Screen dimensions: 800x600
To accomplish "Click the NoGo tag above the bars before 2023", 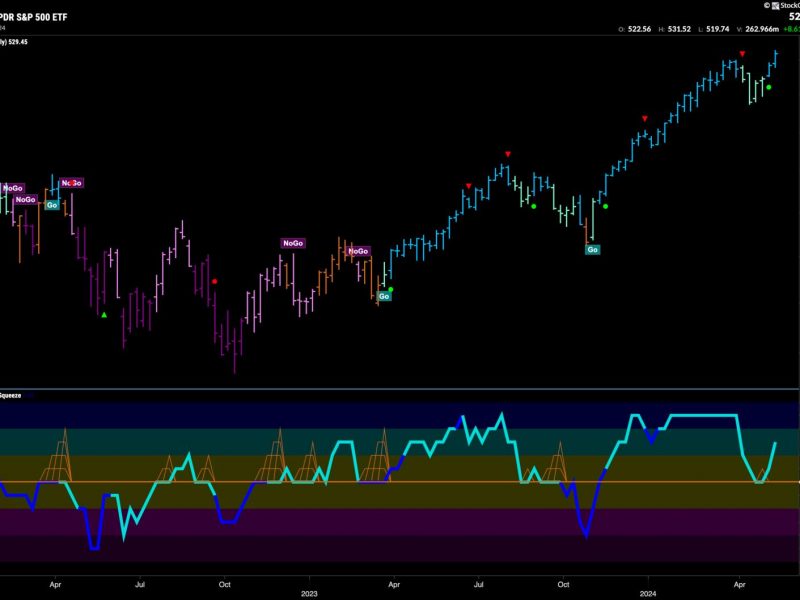I will coord(293,243).
